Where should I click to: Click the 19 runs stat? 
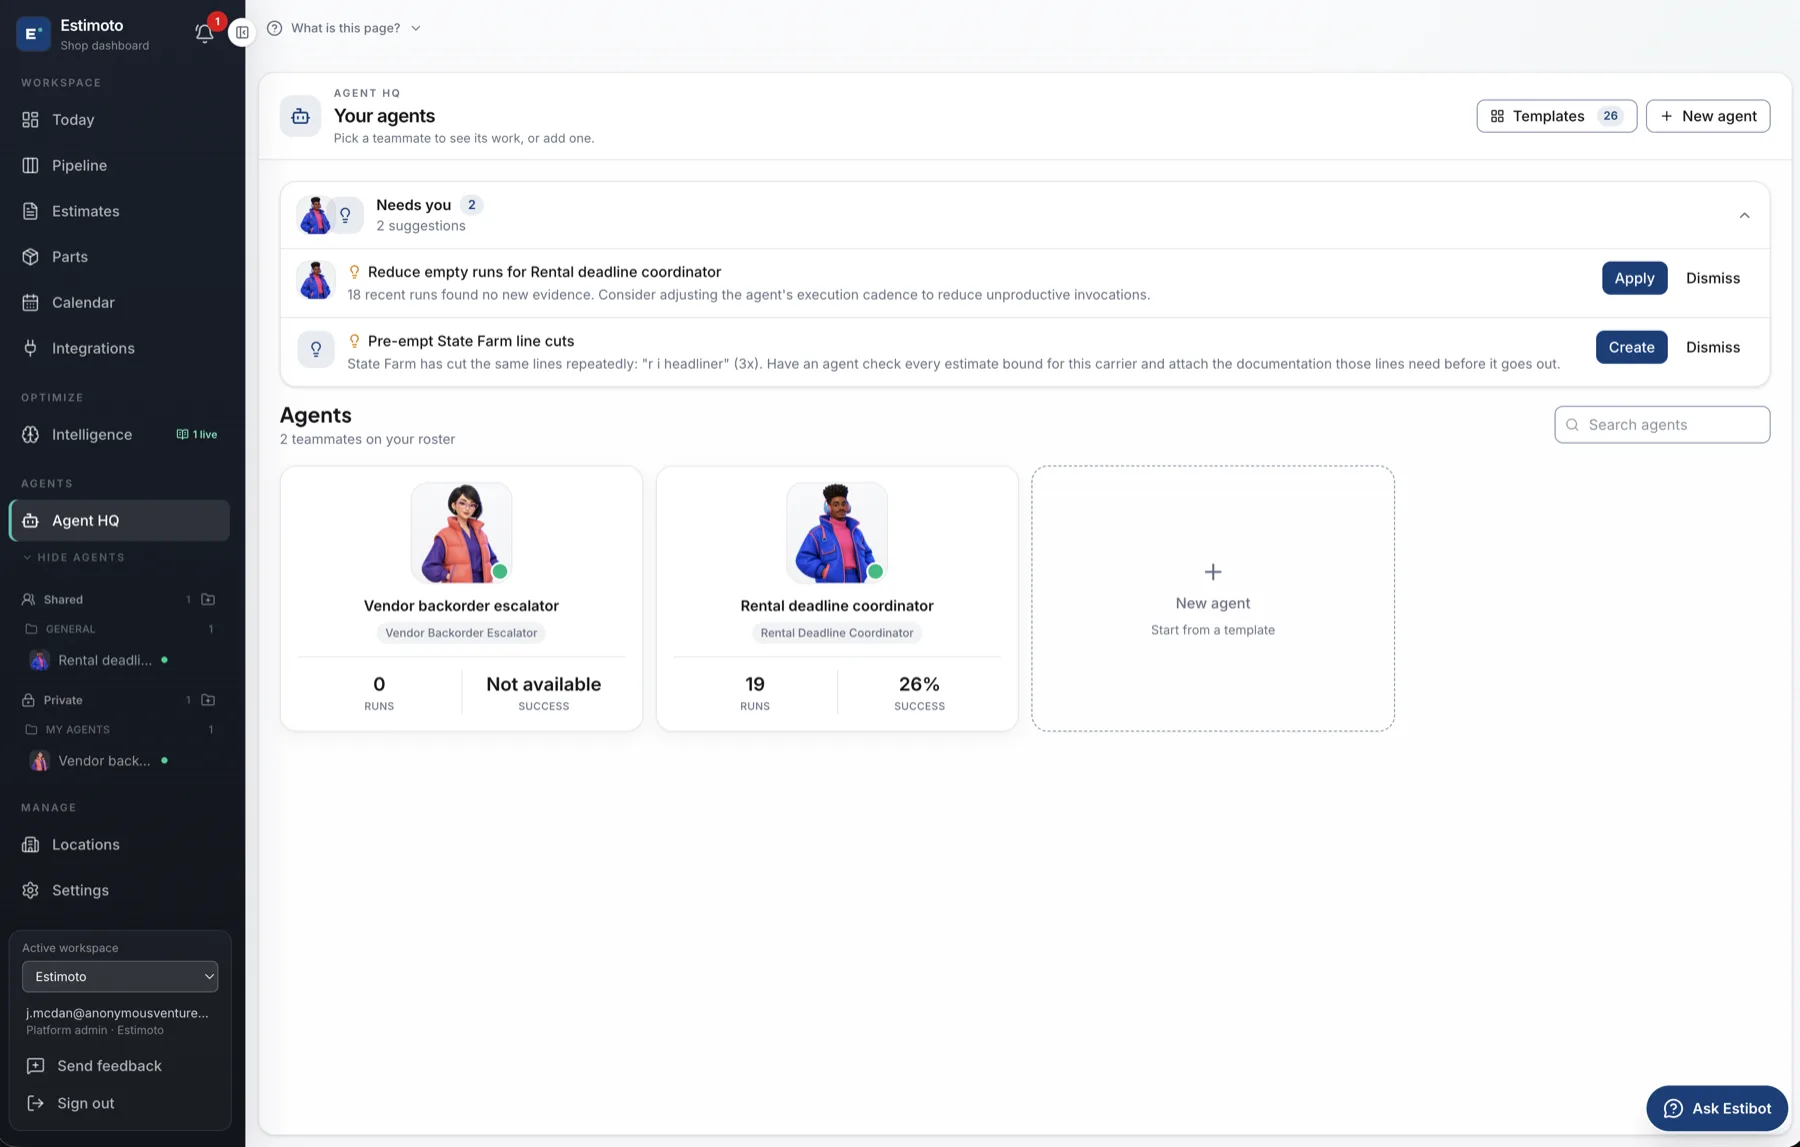click(755, 693)
